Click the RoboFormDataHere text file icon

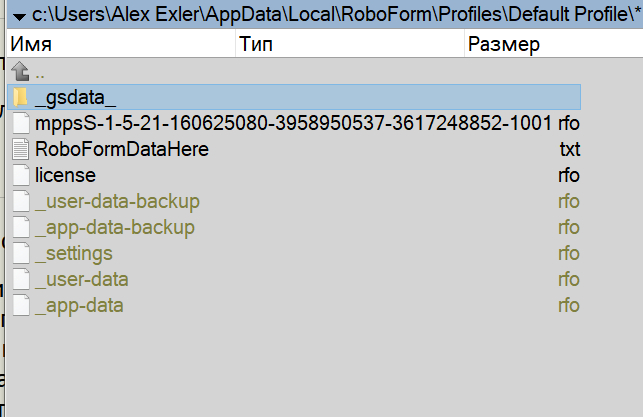pyautogui.click(x=21, y=149)
